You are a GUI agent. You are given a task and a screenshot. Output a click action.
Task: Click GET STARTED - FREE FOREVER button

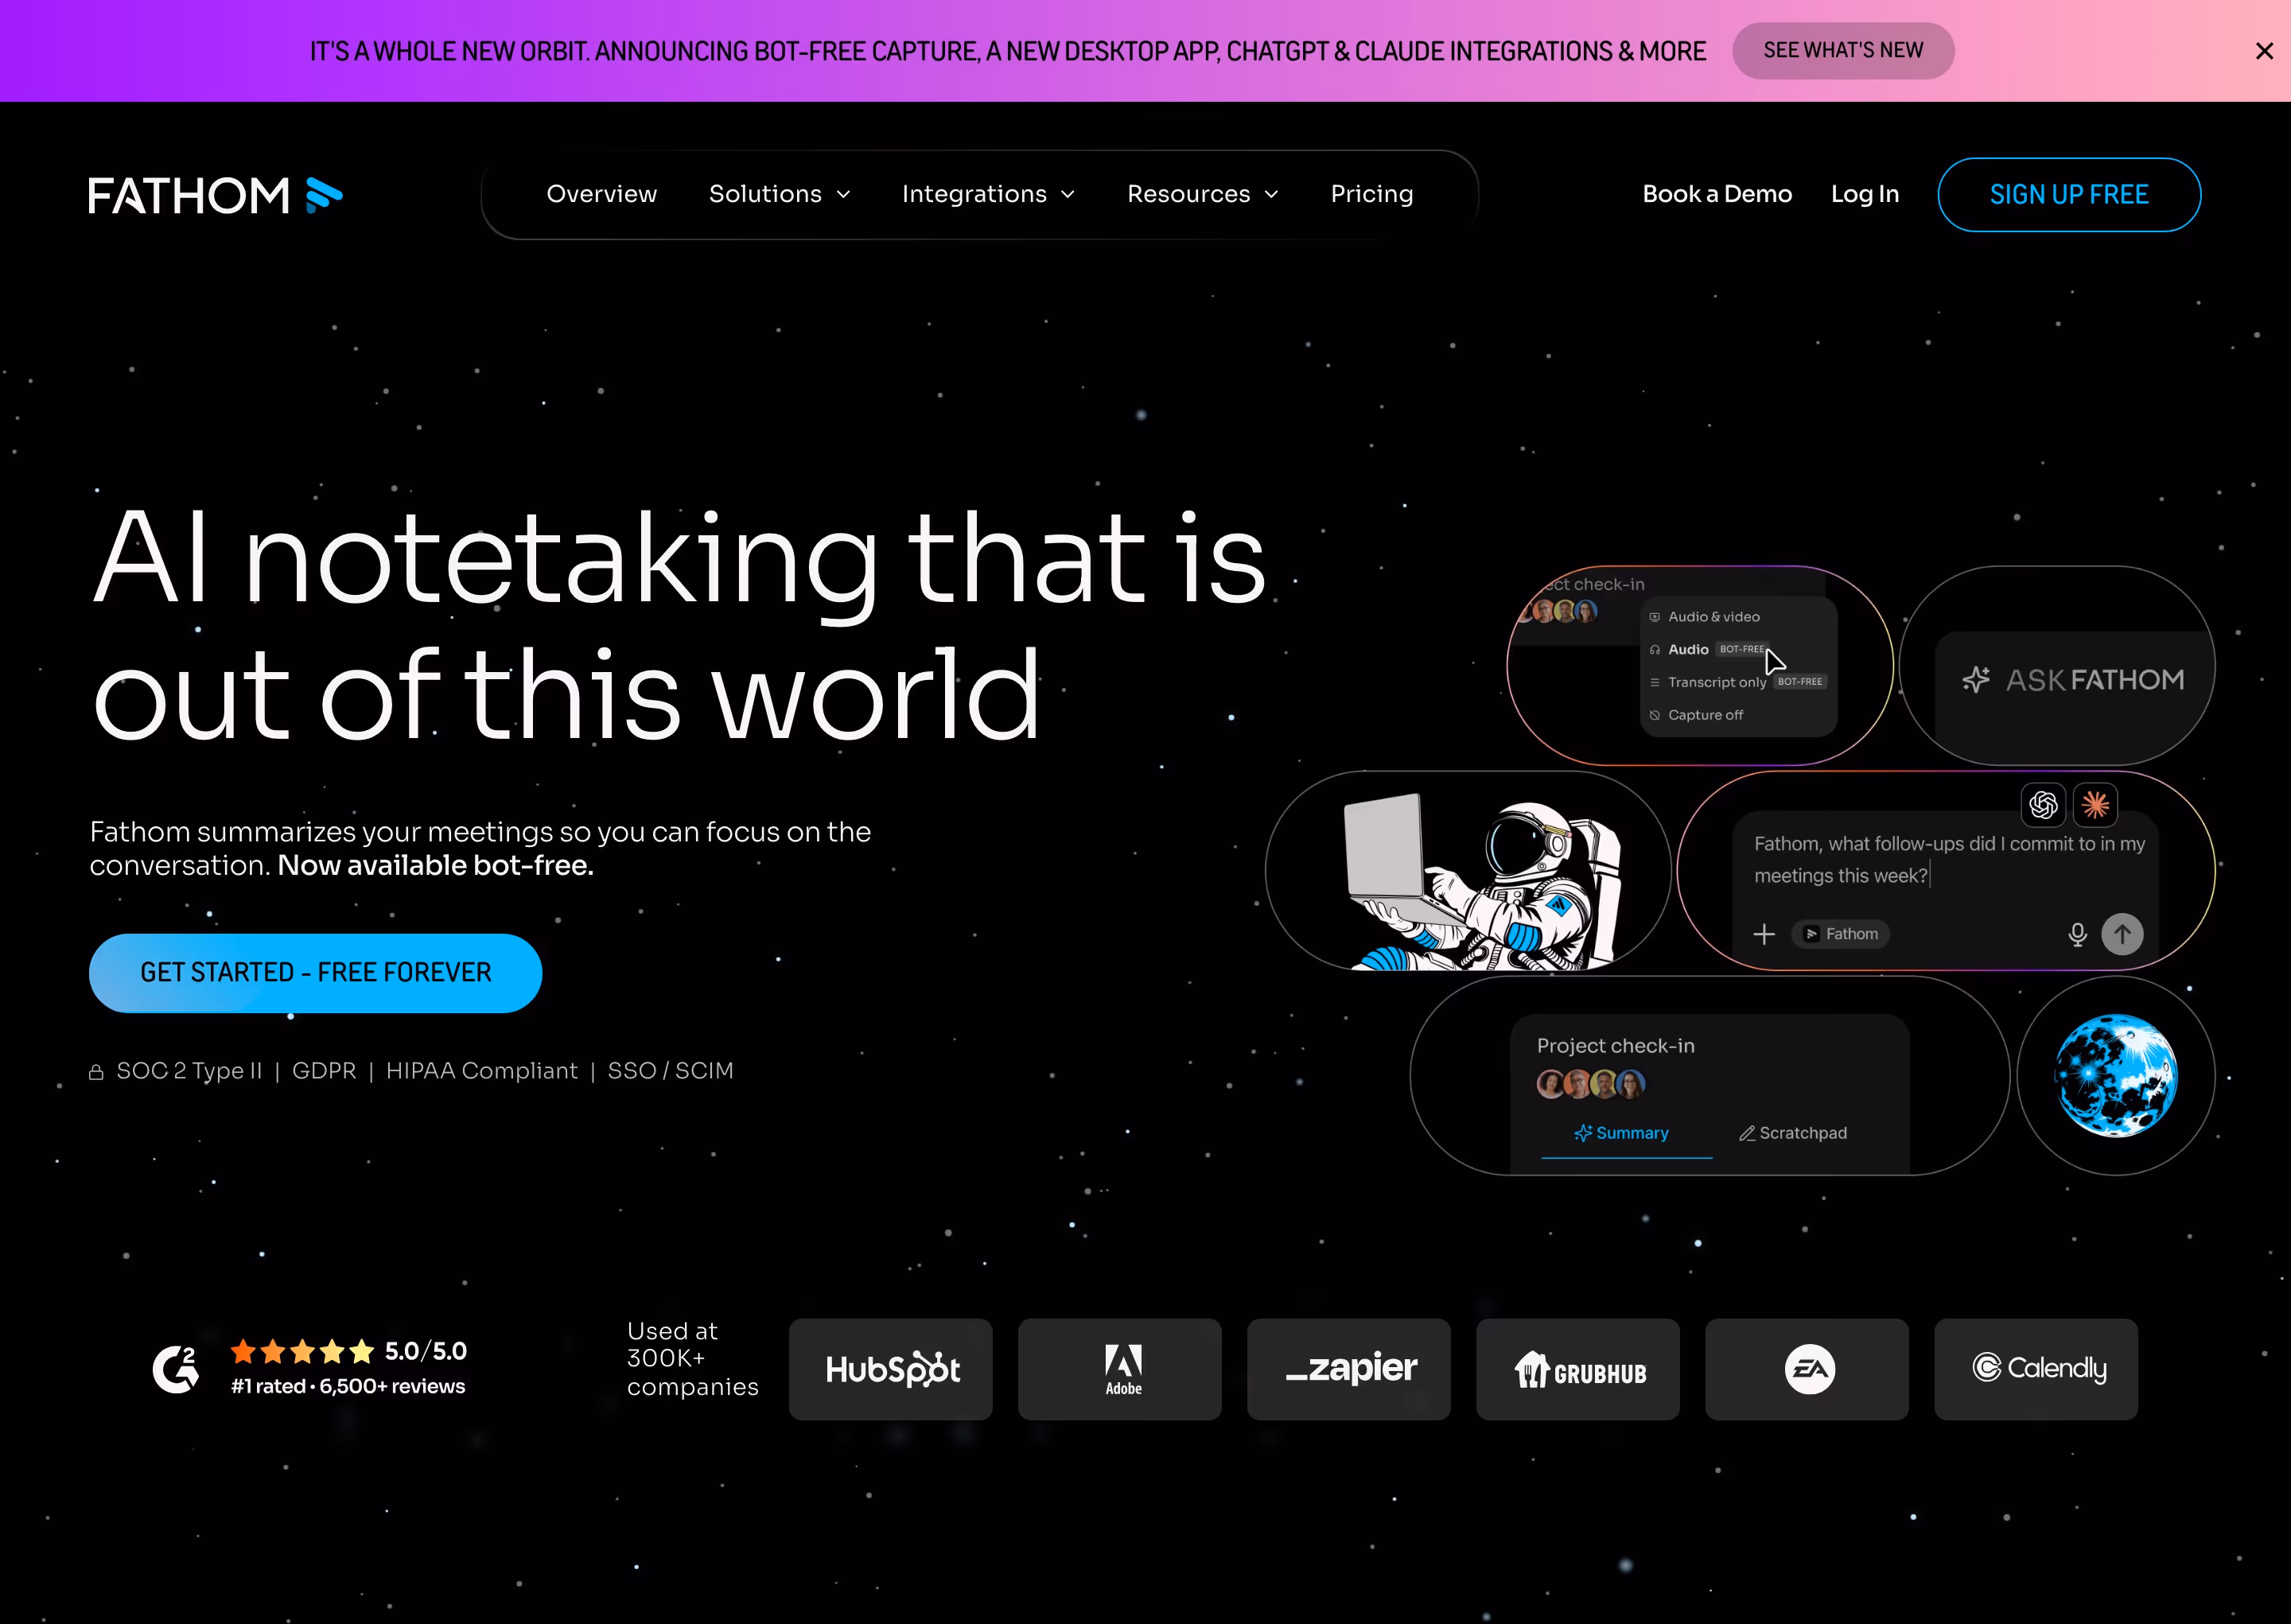315,973
